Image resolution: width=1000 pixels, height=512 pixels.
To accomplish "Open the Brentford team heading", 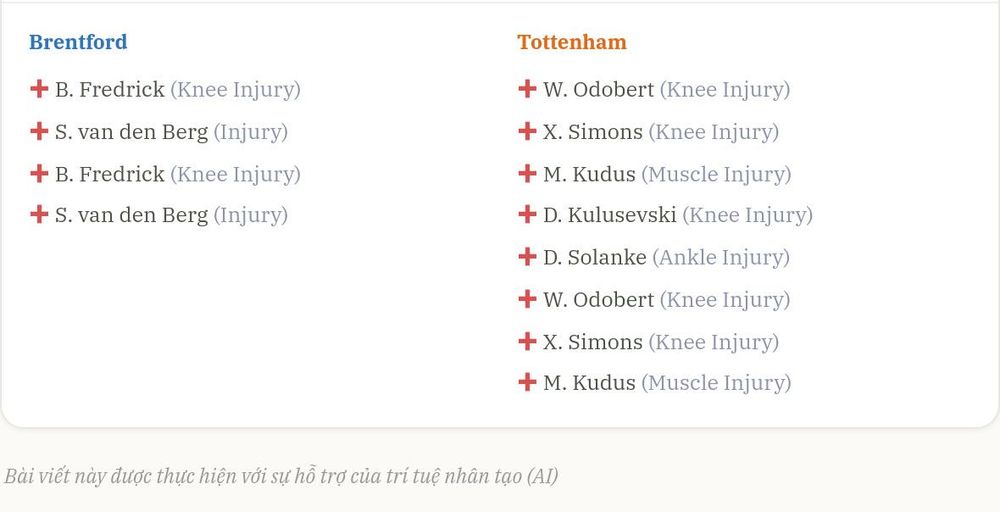I will tap(78, 42).
